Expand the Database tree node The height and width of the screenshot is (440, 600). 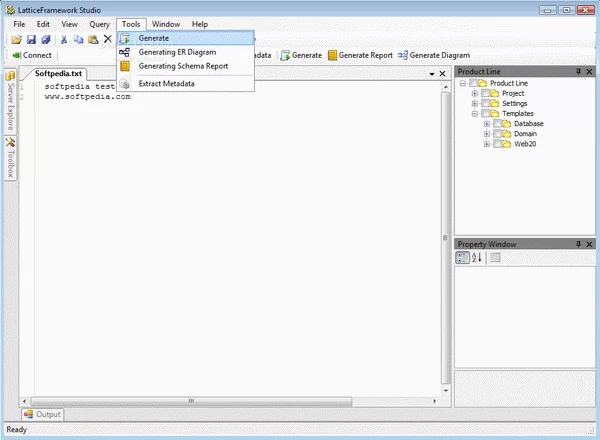(487, 124)
